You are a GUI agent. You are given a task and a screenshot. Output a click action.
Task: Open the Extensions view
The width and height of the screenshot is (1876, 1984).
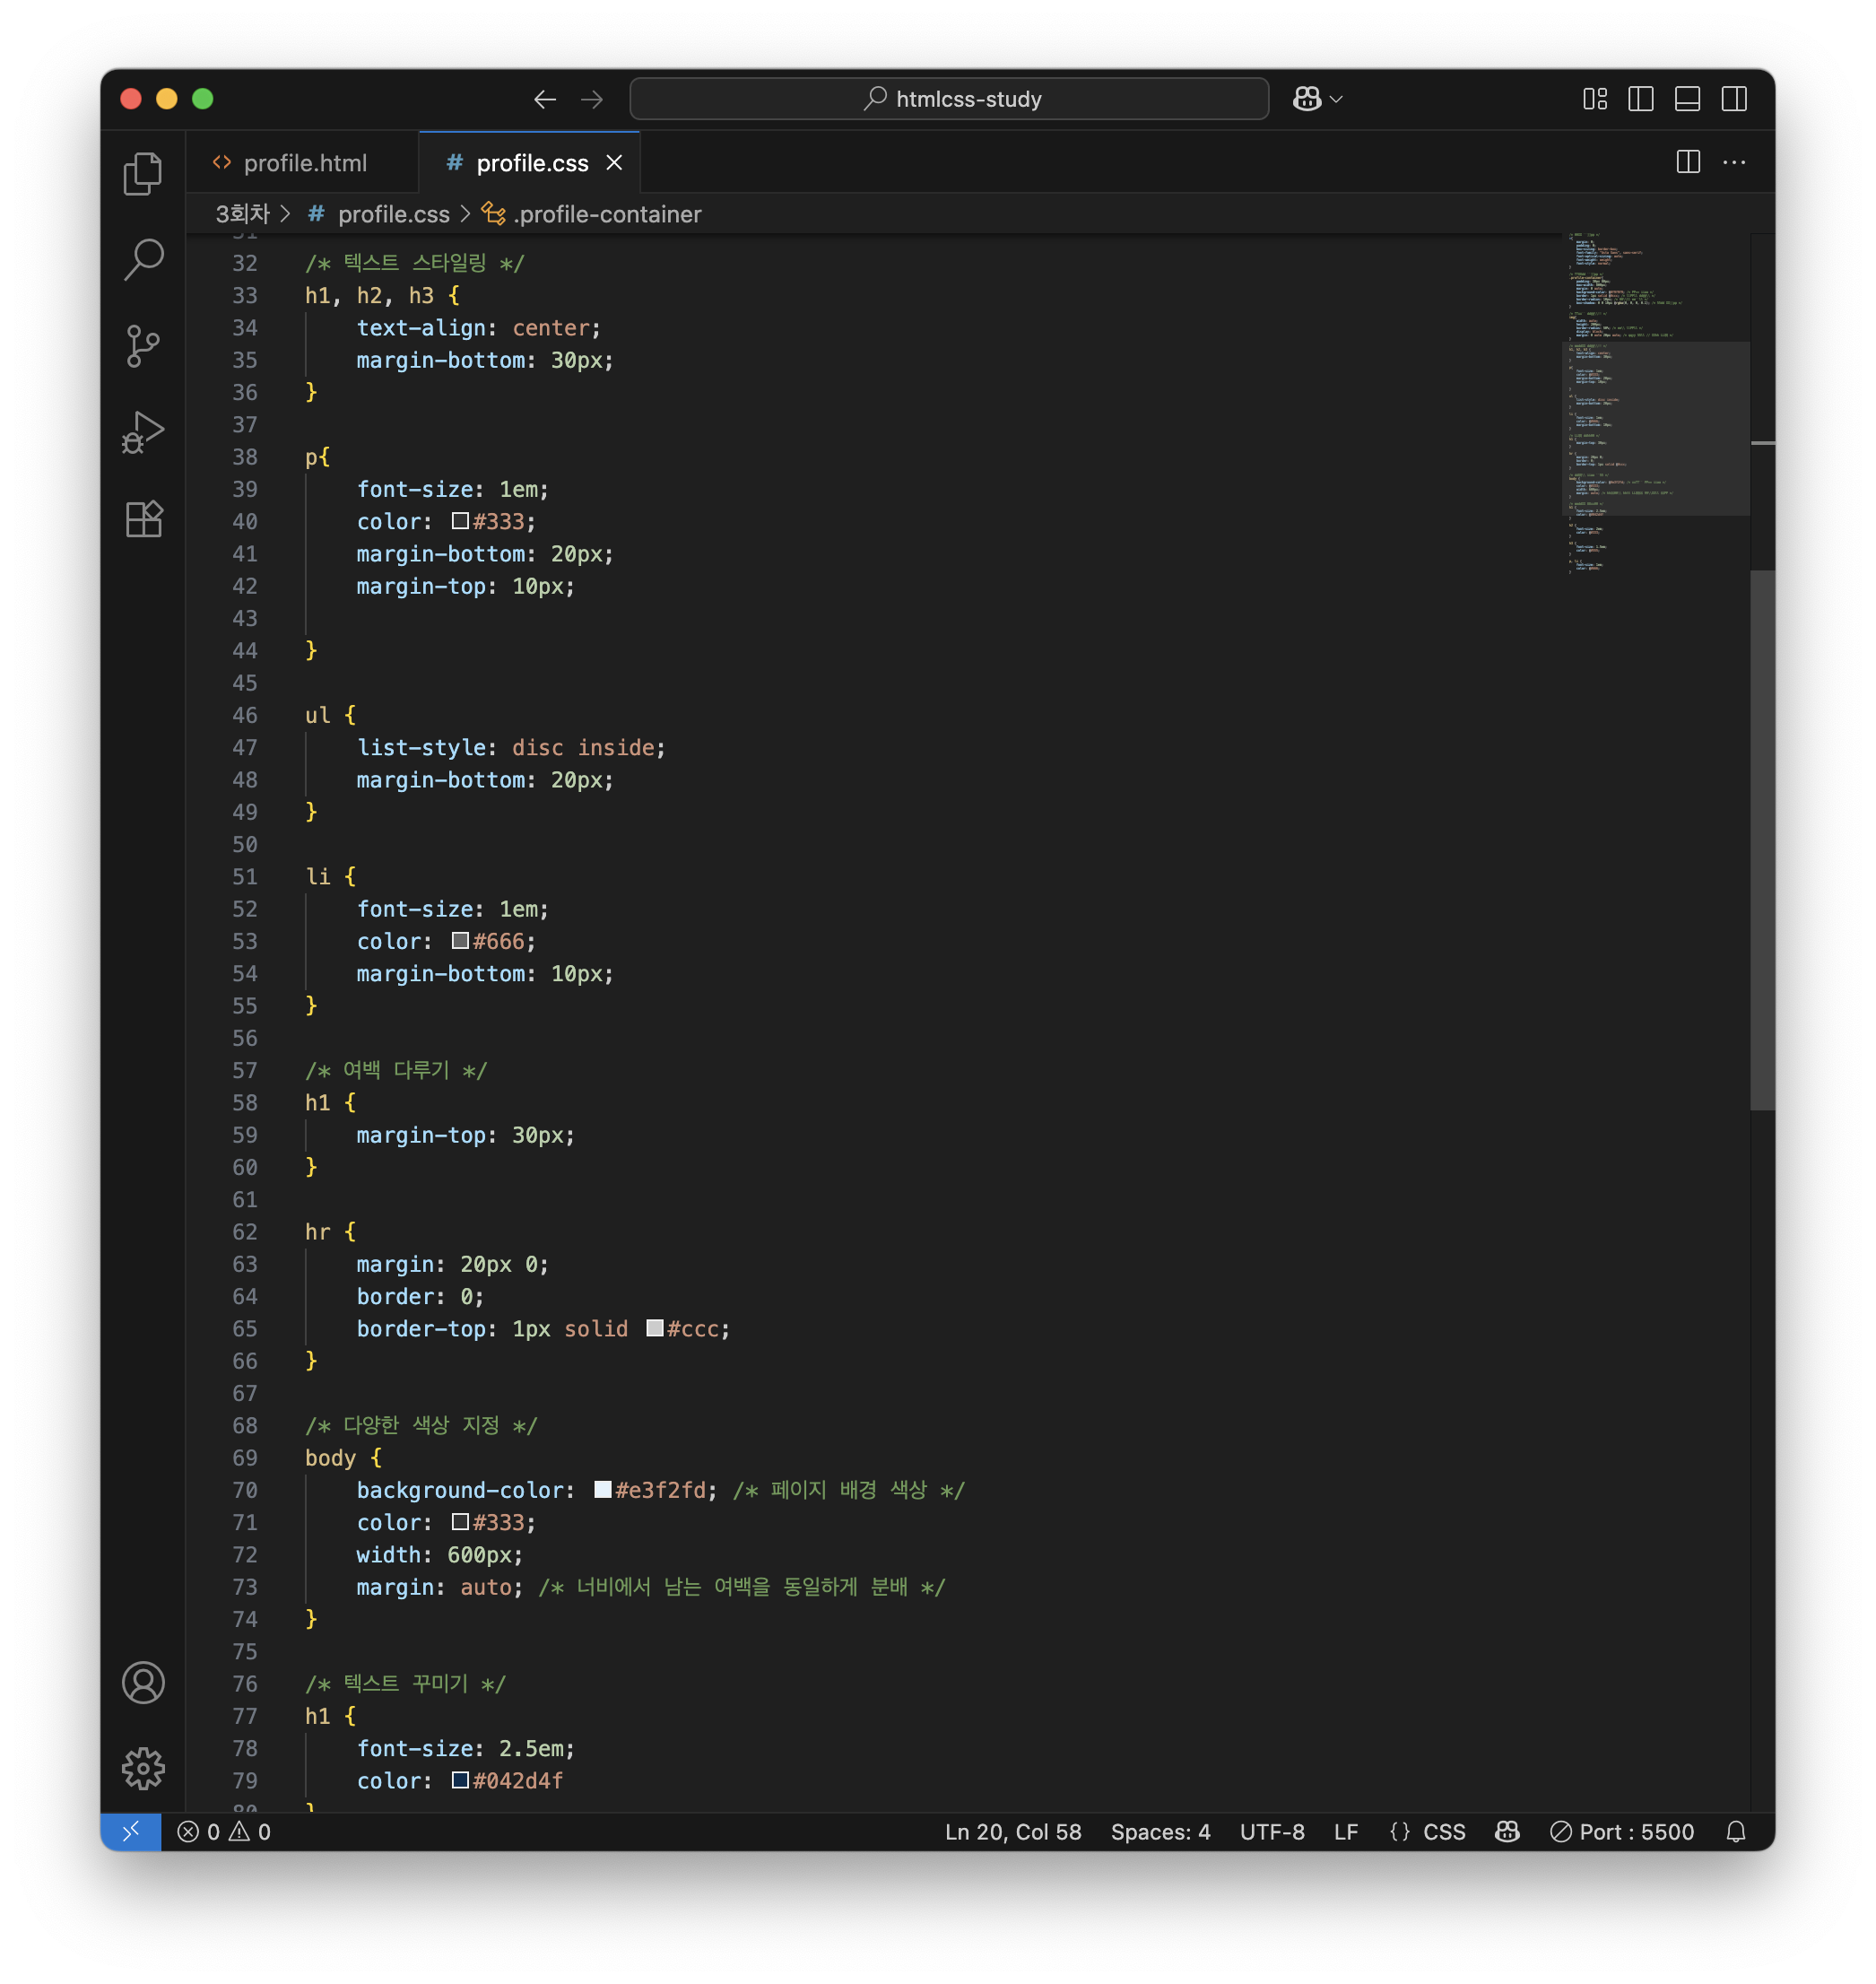[143, 519]
